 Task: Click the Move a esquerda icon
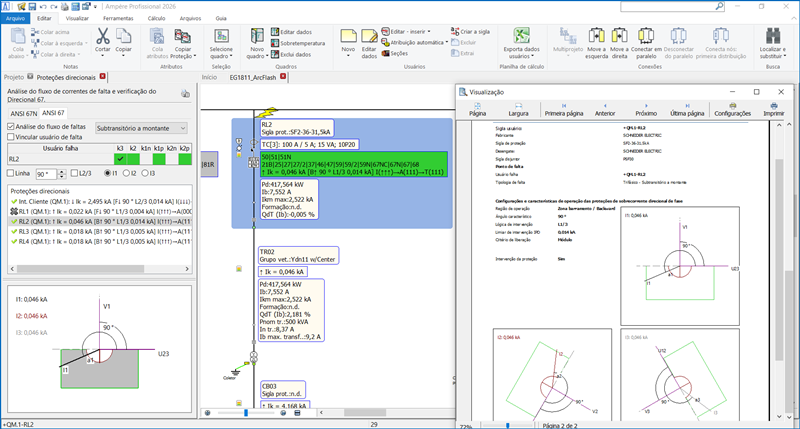(x=595, y=36)
